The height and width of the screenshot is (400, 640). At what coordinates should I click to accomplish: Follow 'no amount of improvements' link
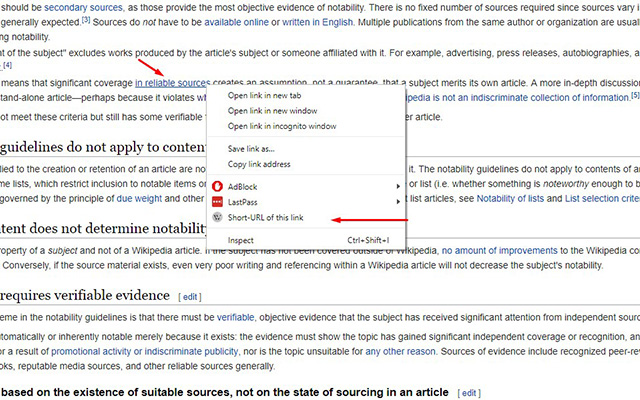point(500,251)
